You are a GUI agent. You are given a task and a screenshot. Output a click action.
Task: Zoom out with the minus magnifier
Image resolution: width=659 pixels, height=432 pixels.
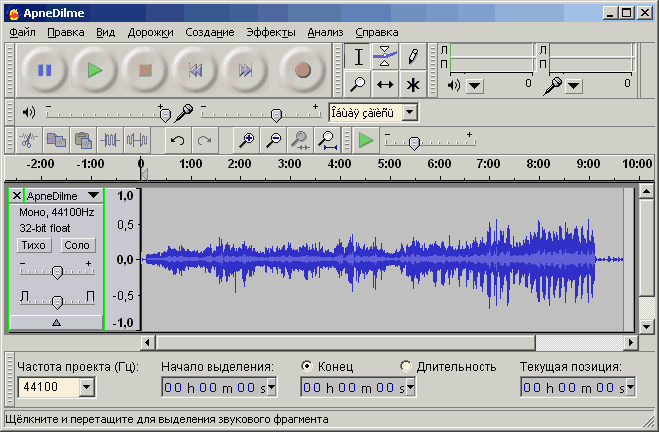[x=274, y=140]
